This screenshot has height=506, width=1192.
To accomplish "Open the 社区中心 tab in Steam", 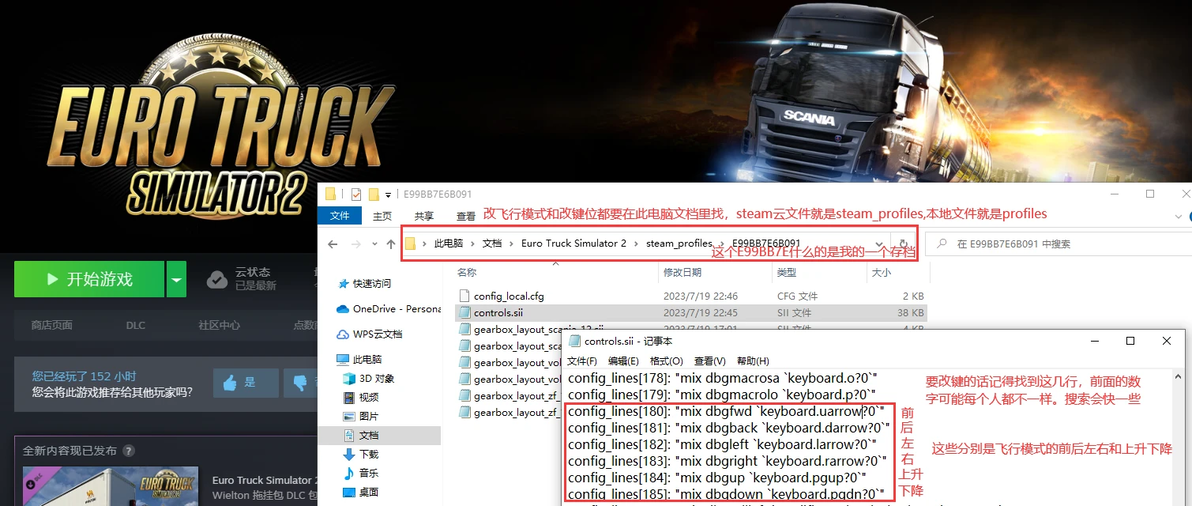I will pos(220,325).
